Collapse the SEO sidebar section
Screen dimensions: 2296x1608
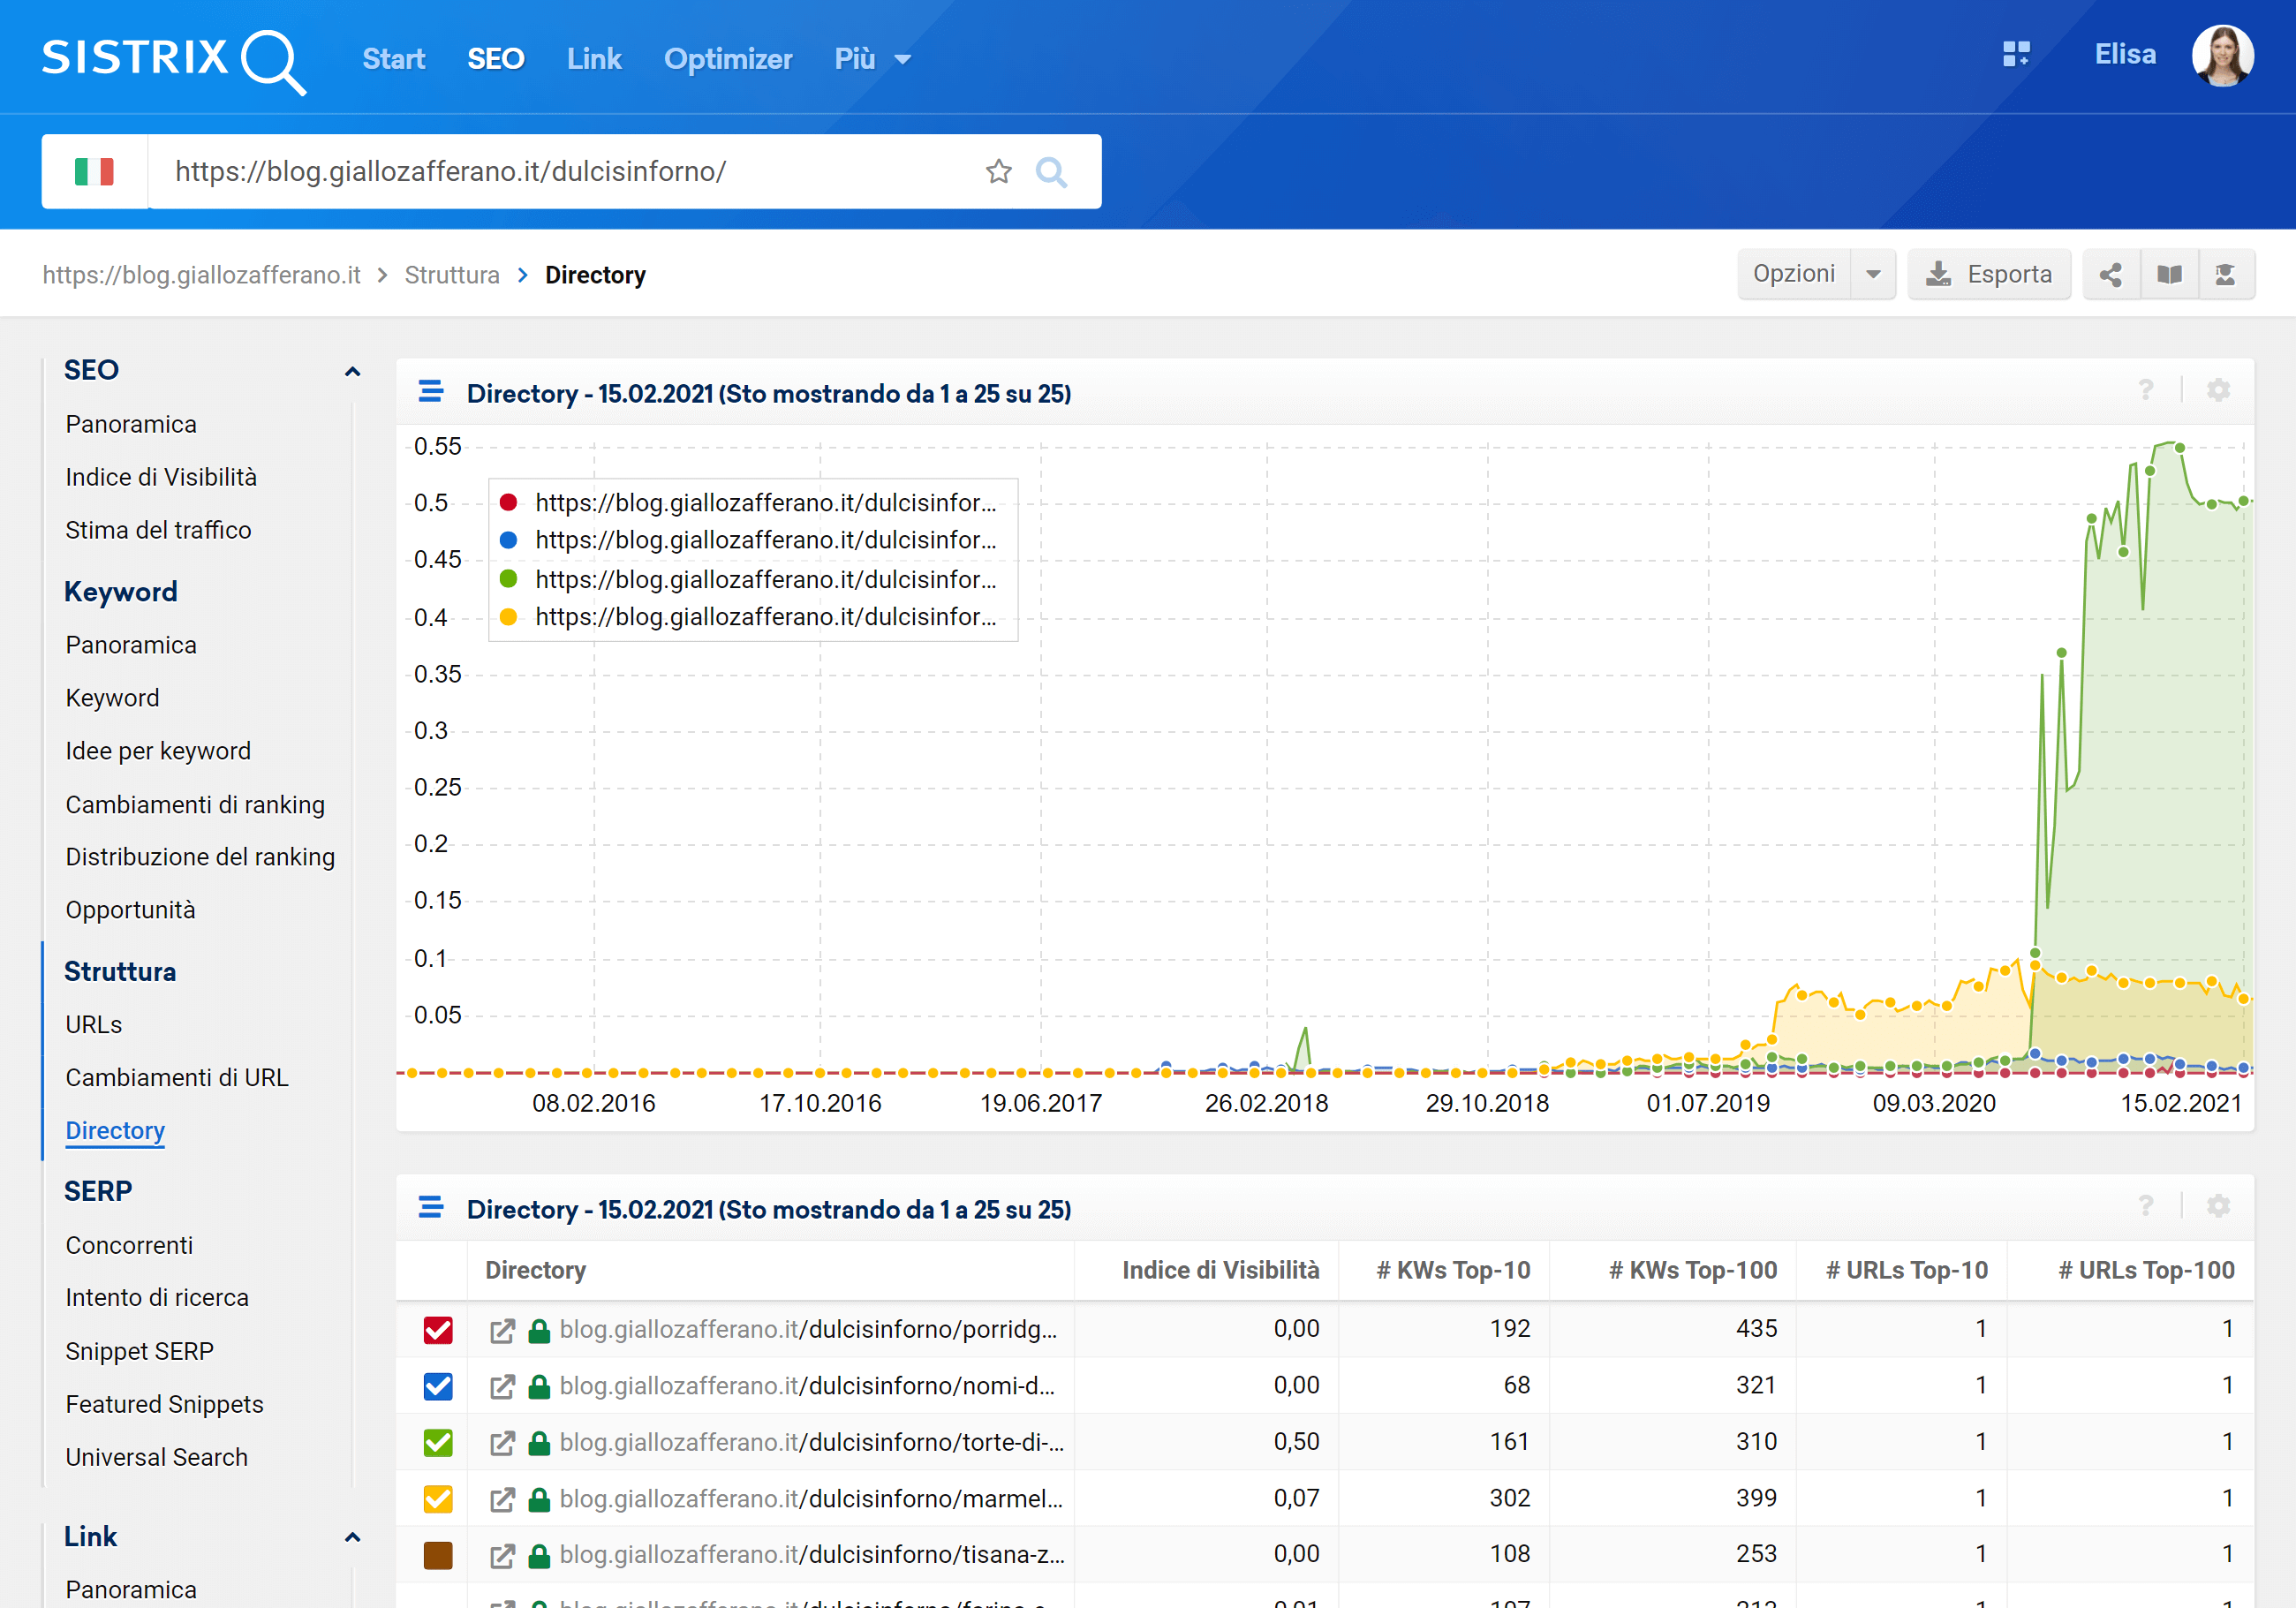coord(352,371)
